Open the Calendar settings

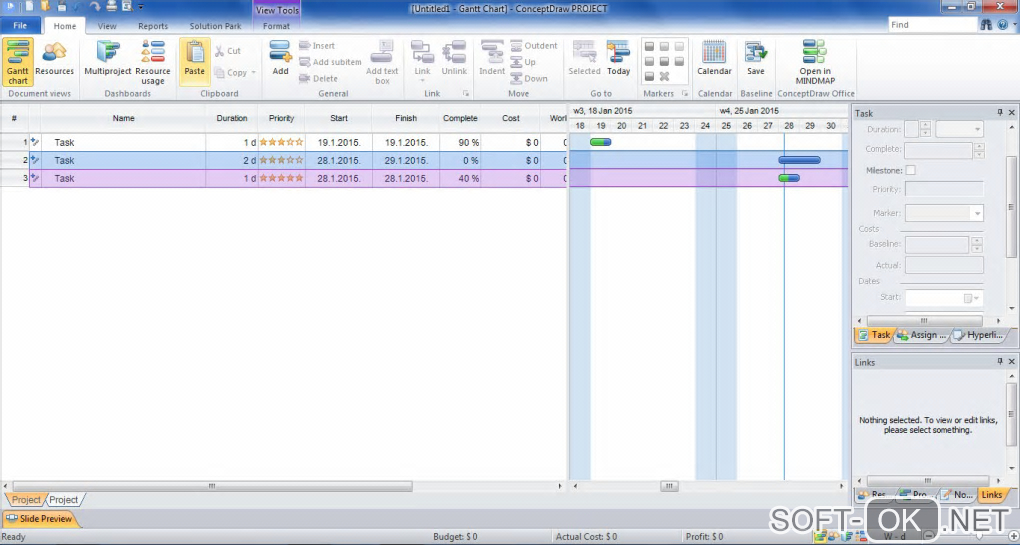pyautogui.click(x=714, y=59)
